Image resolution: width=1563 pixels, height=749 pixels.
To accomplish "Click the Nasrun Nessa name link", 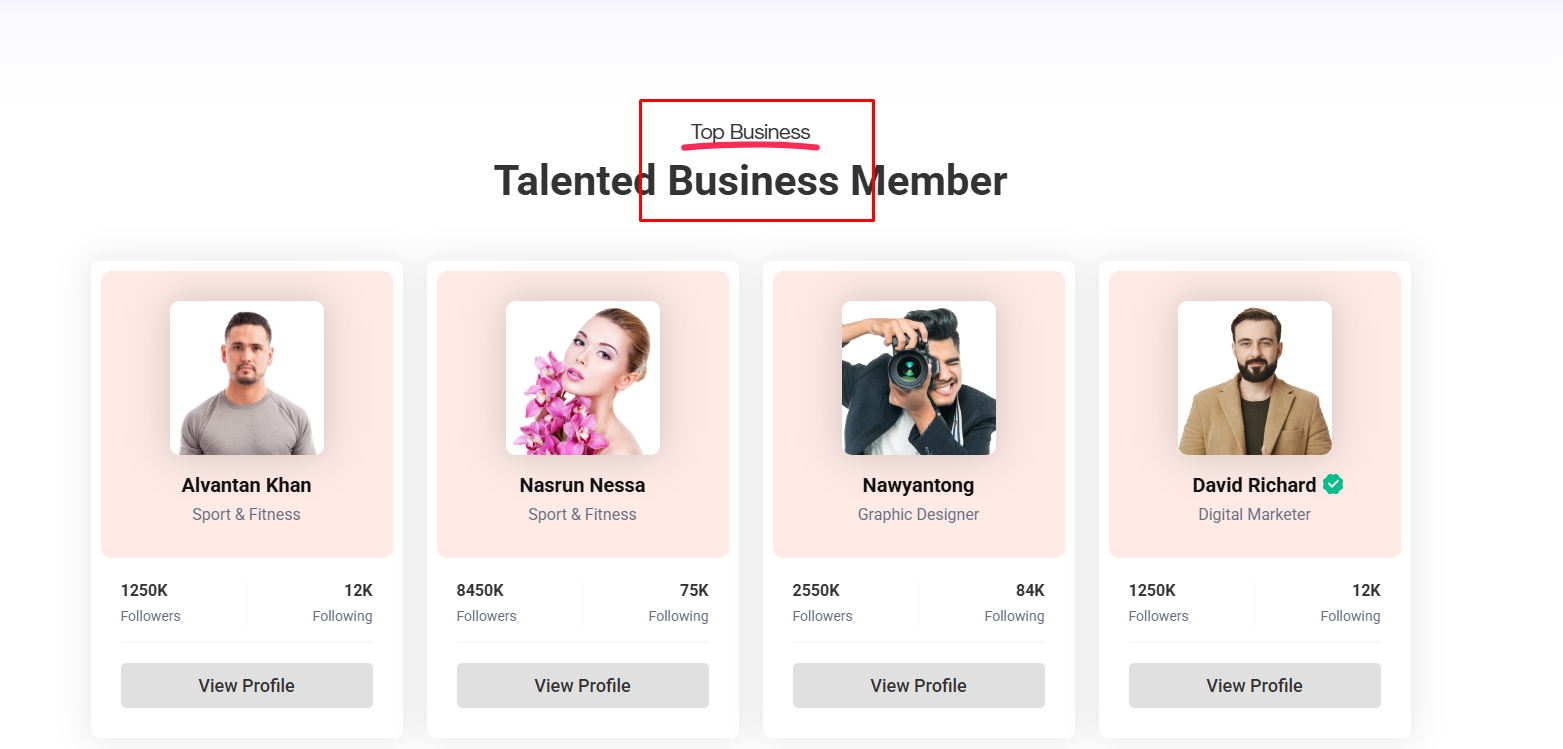I will 583,486.
